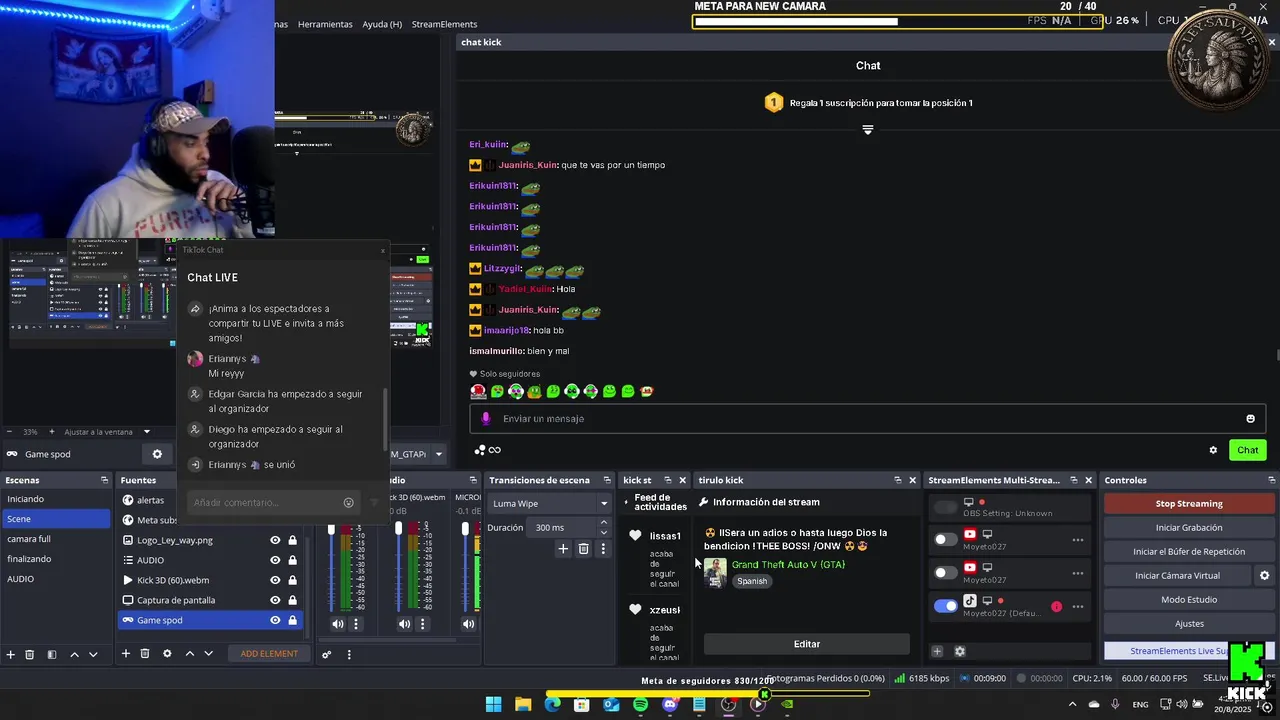Hide Captura de pantalla source

pos(275,600)
